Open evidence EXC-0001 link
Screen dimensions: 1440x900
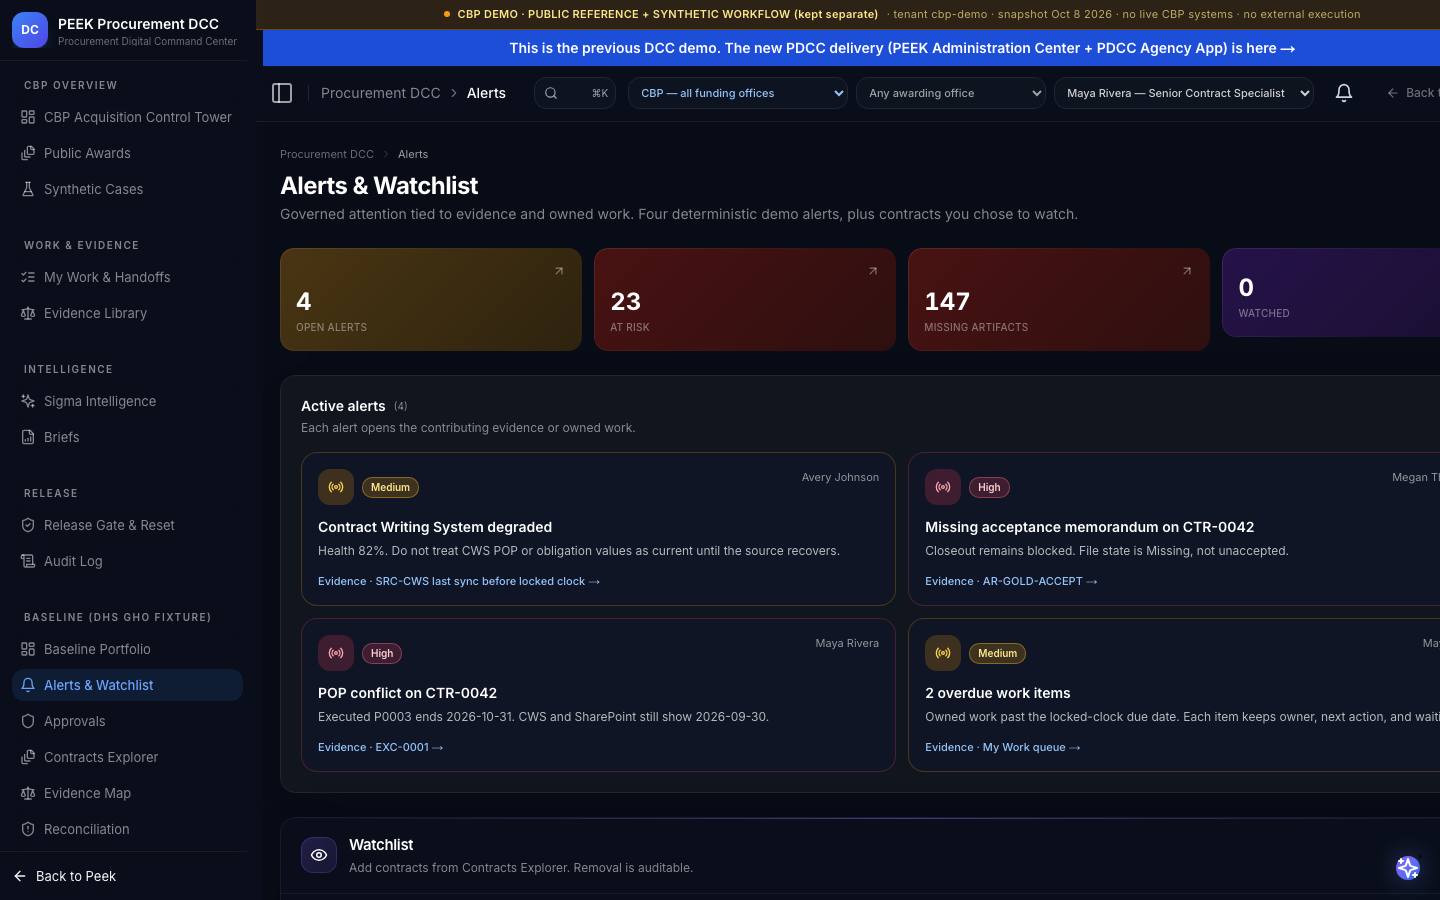pyautogui.click(x=380, y=747)
